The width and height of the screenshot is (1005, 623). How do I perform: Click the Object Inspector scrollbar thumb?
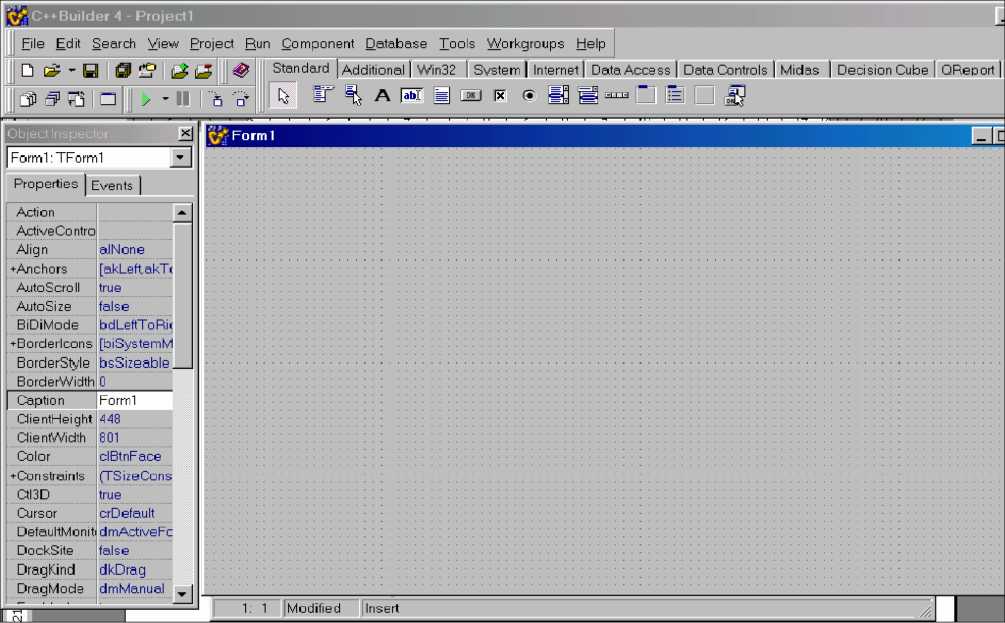182,295
